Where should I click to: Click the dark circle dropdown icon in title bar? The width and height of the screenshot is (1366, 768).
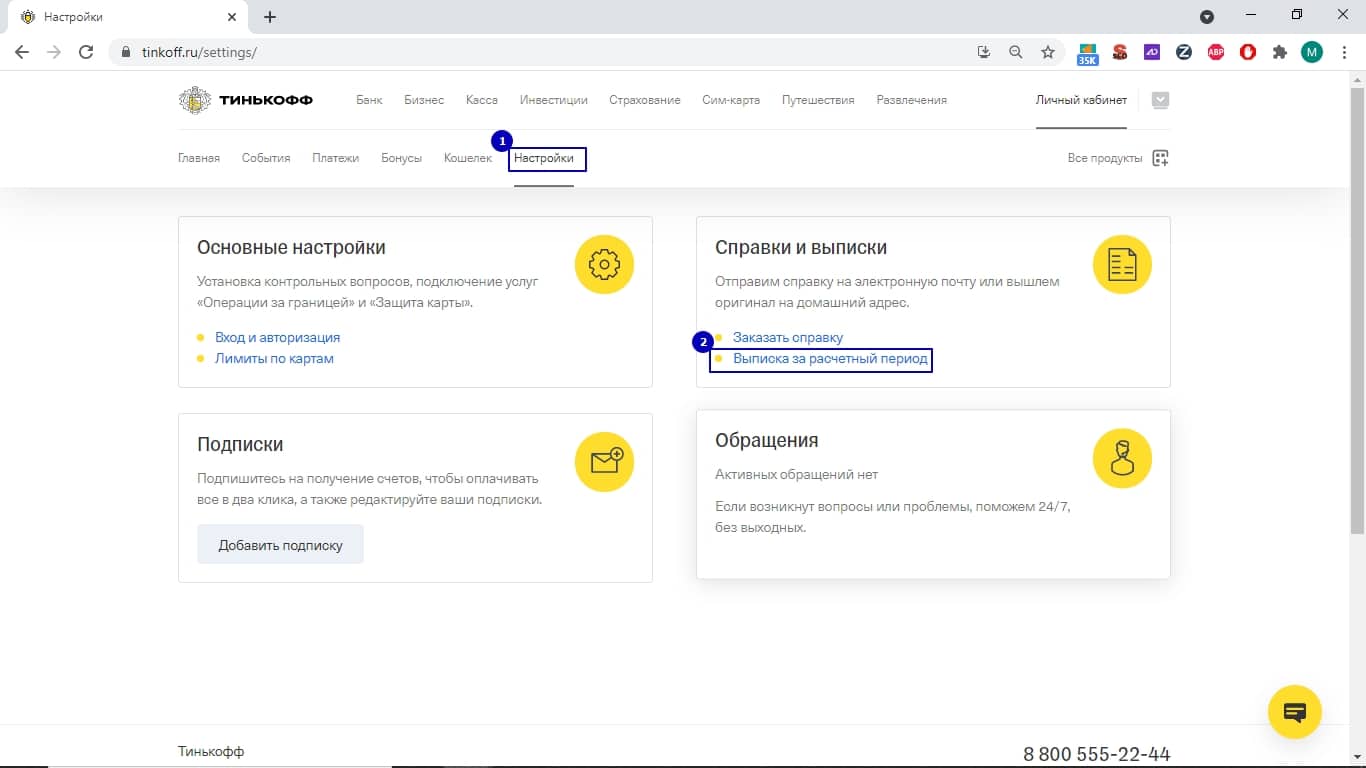(x=1207, y=17)
